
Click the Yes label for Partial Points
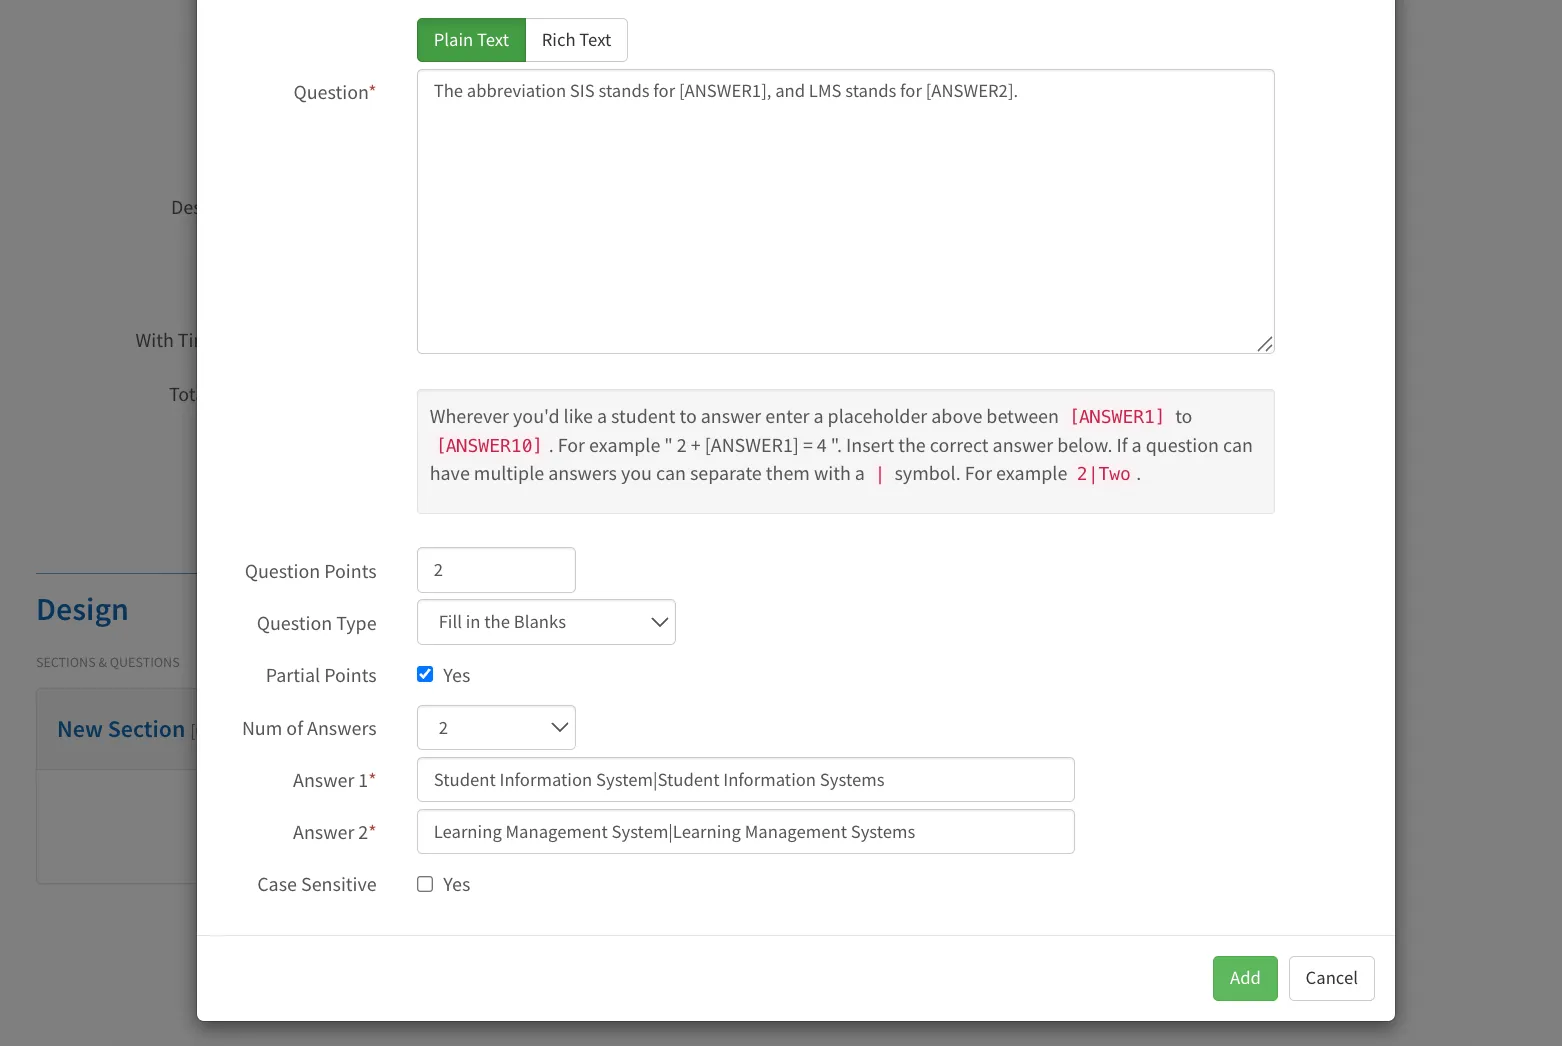pos(456,676)
